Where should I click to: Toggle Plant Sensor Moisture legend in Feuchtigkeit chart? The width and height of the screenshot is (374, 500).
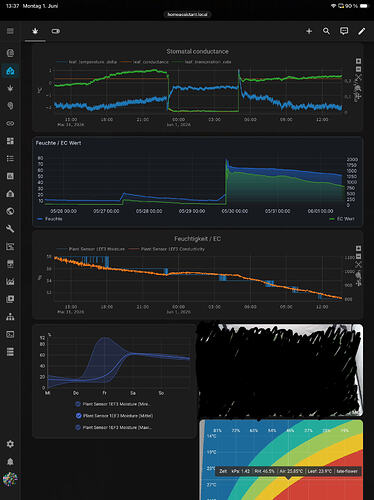point(91,249)
